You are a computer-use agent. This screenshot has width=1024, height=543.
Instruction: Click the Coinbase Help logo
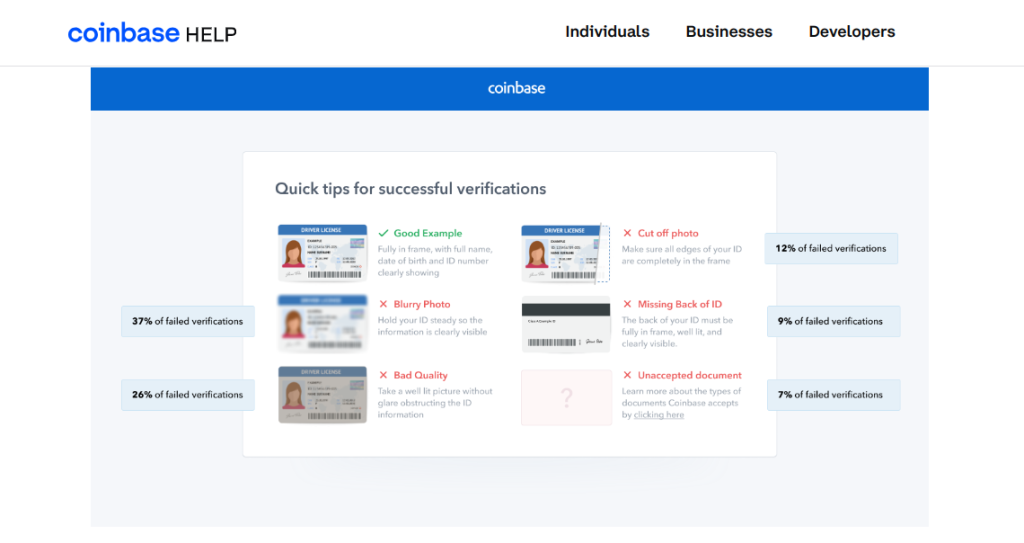click(152, 33)
